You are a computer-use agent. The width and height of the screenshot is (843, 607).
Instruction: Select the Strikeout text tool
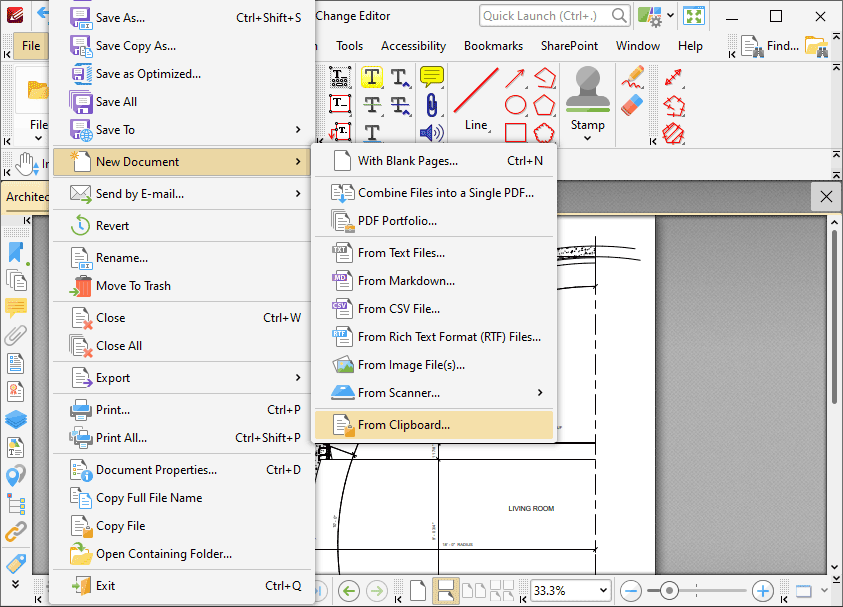coord(372,104)
